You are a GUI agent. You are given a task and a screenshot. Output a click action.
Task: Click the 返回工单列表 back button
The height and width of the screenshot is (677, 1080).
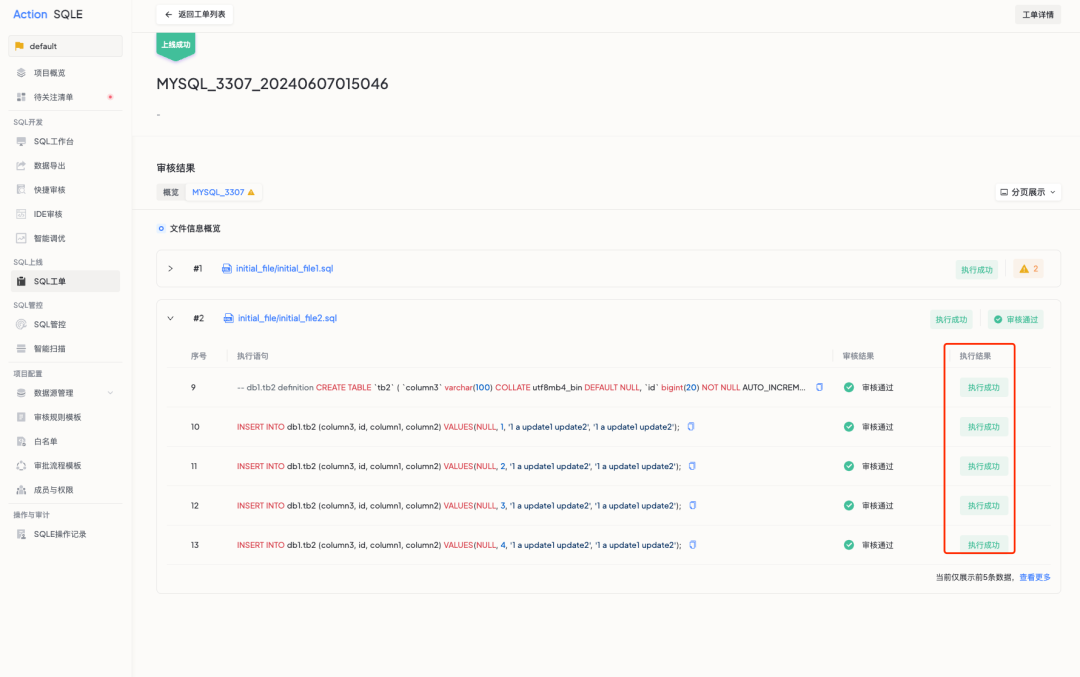(x=195, y=14)
